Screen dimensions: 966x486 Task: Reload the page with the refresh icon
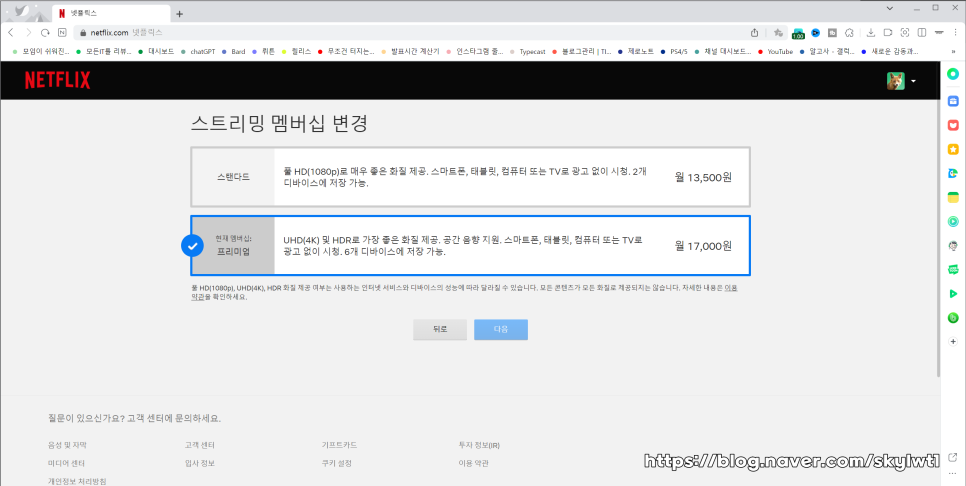point(45,33)
